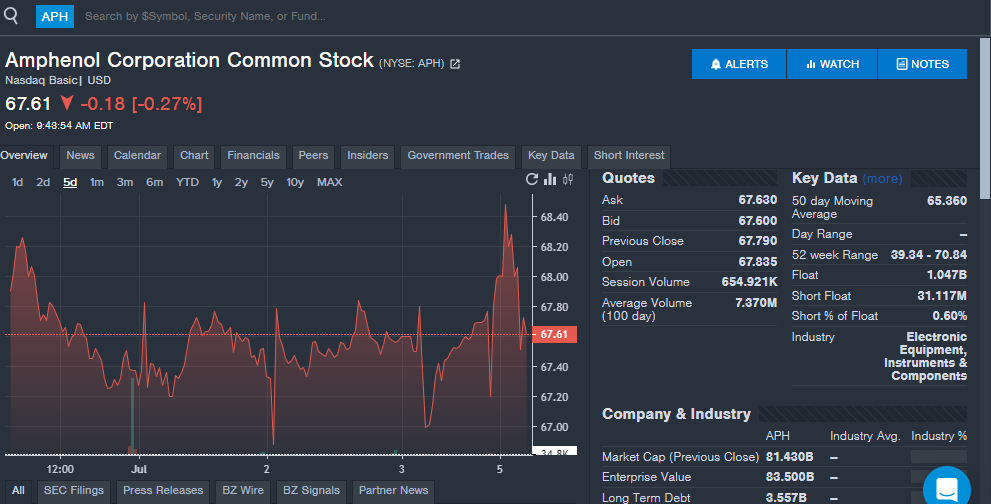Select the MAX chart range
This screenshot has width=991, height=504.
329,182
